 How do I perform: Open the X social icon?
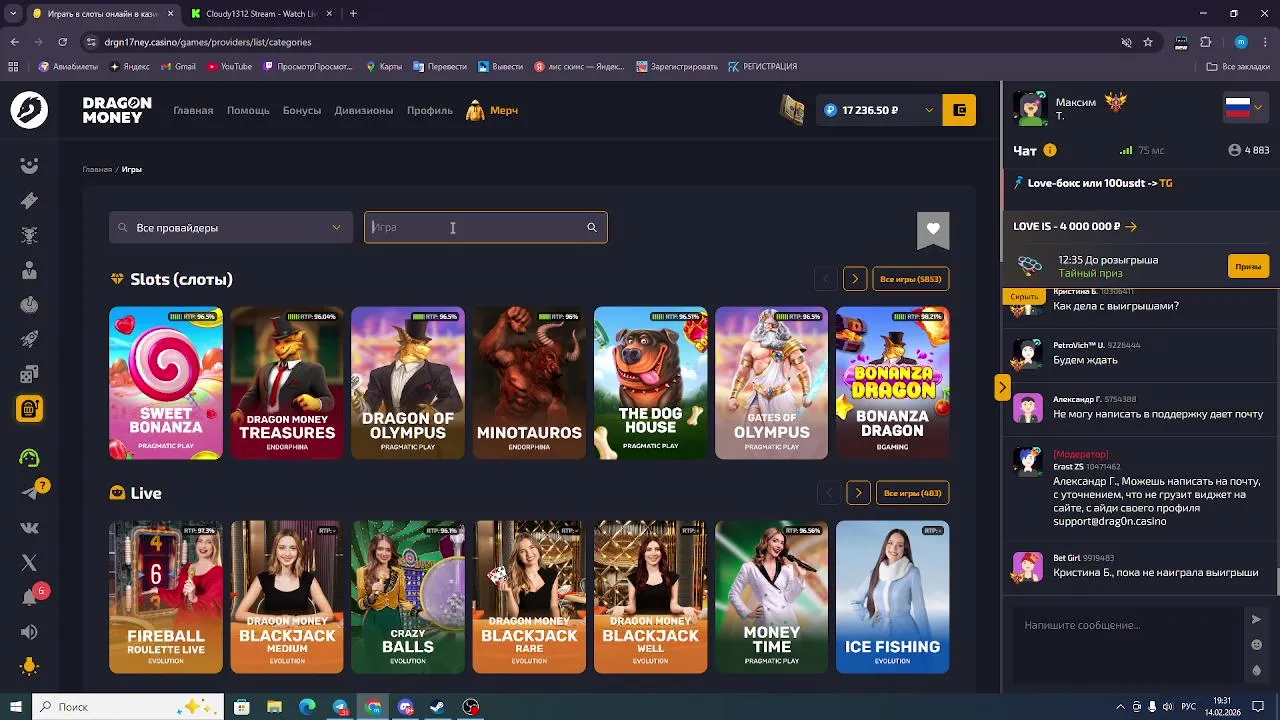point(29,563)
